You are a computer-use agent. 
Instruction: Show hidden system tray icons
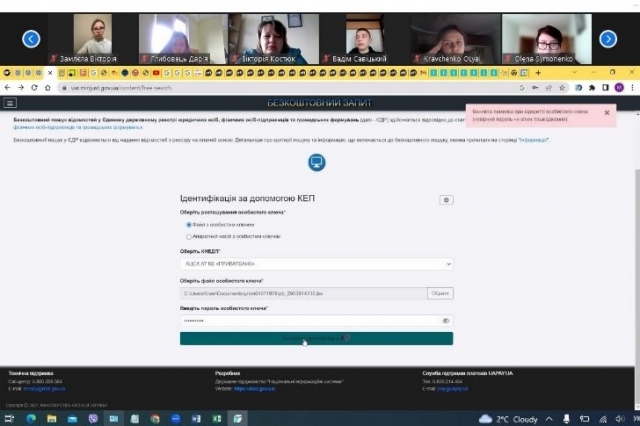pos(549,419)
